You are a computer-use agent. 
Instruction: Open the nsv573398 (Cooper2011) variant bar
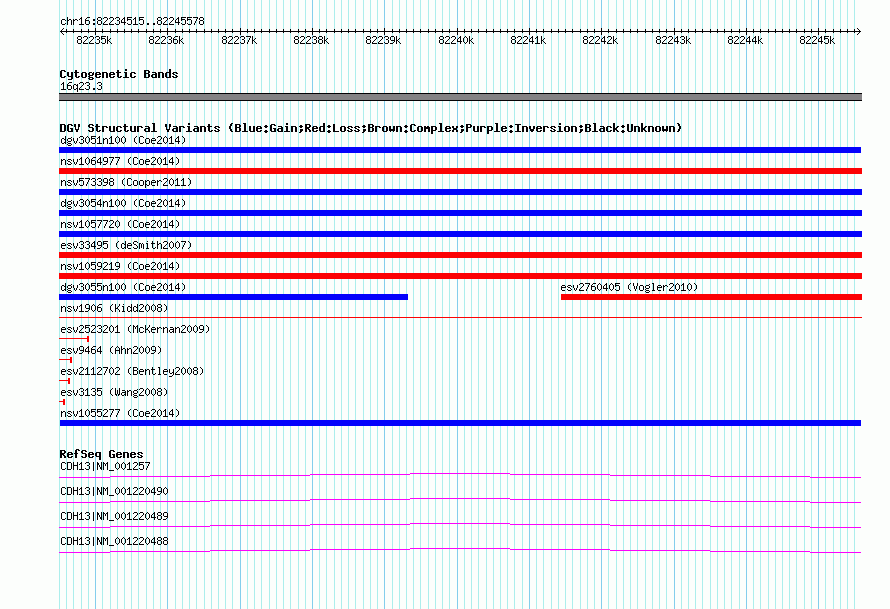point(460,192)
